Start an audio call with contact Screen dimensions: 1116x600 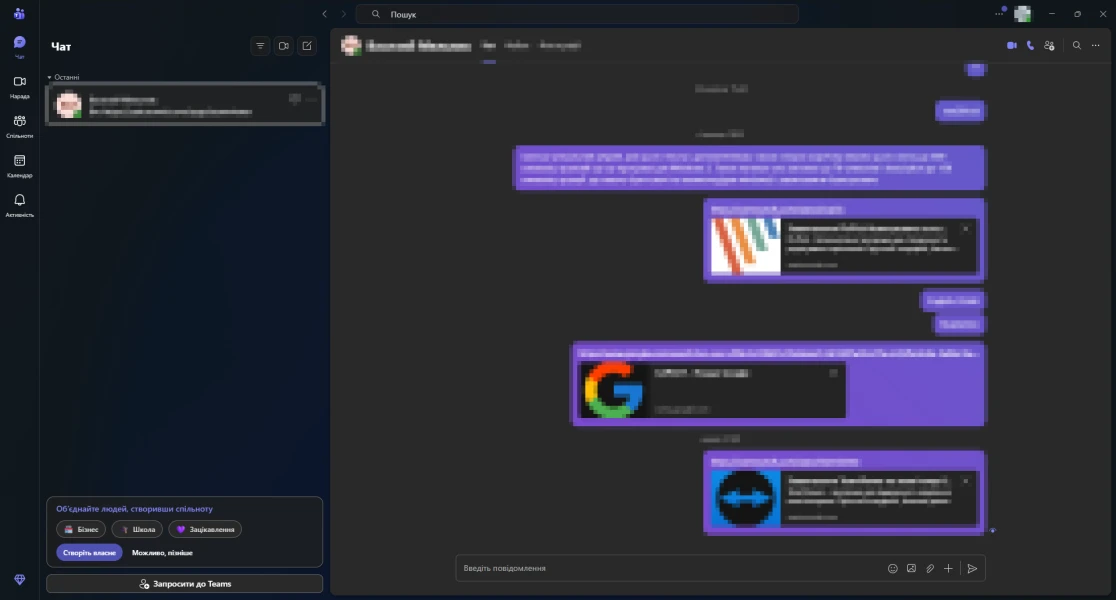1029,45
